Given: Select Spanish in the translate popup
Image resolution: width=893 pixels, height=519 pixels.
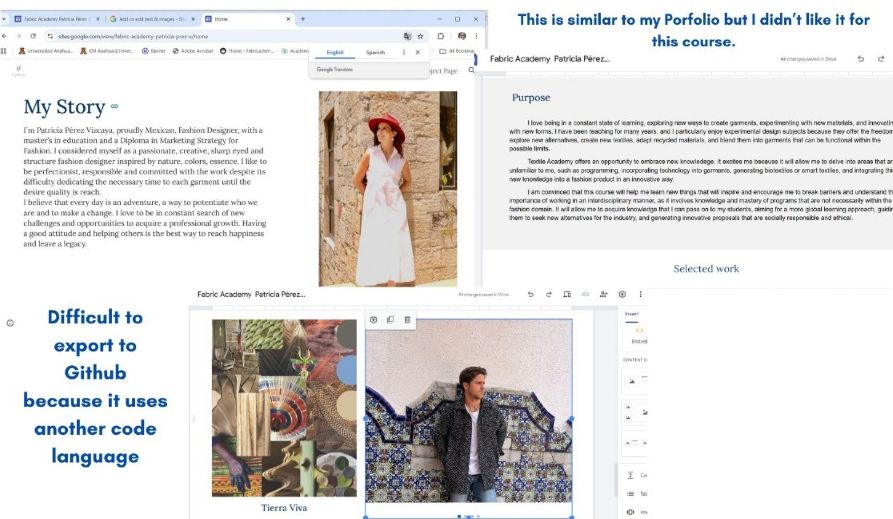Looking at the screenshot, I should [x=375, y=52].
